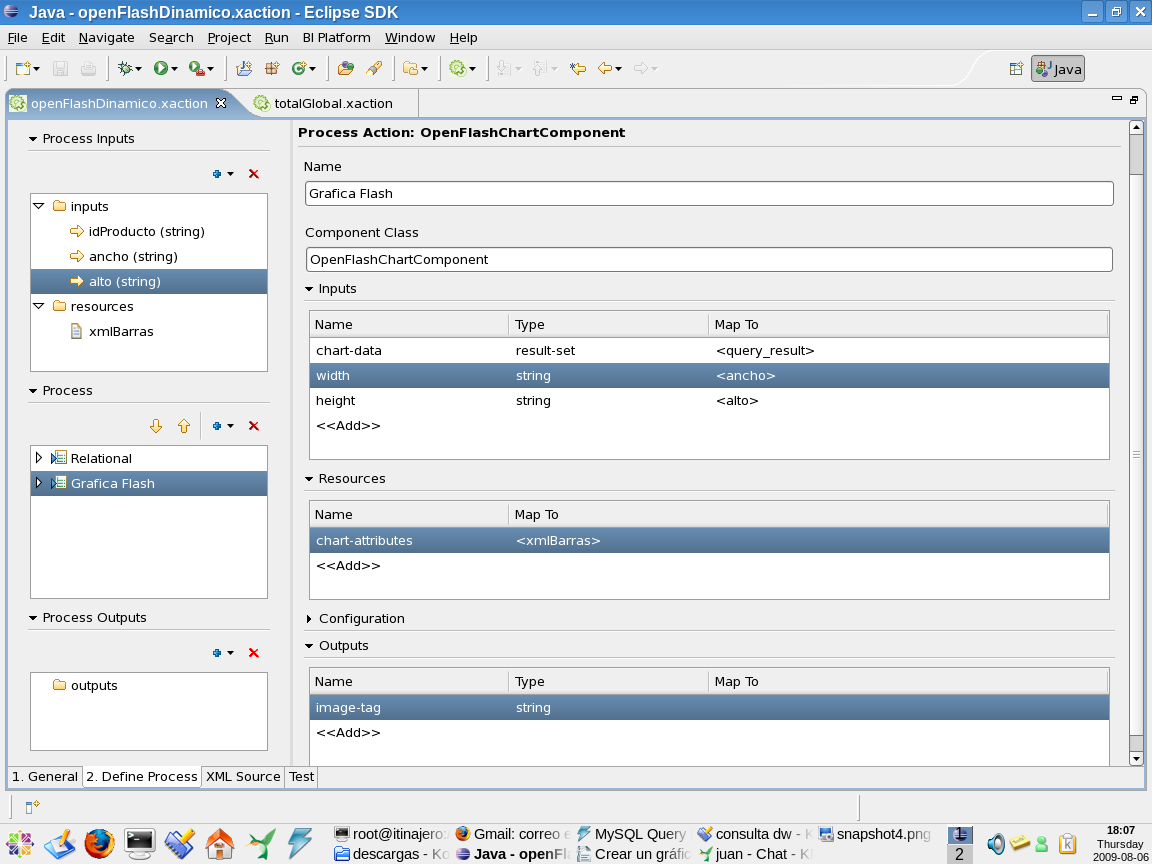The height and width of the screenshot is (864, 1152).
Task: Move Grafica Flash action up
Action: point(184,426)
